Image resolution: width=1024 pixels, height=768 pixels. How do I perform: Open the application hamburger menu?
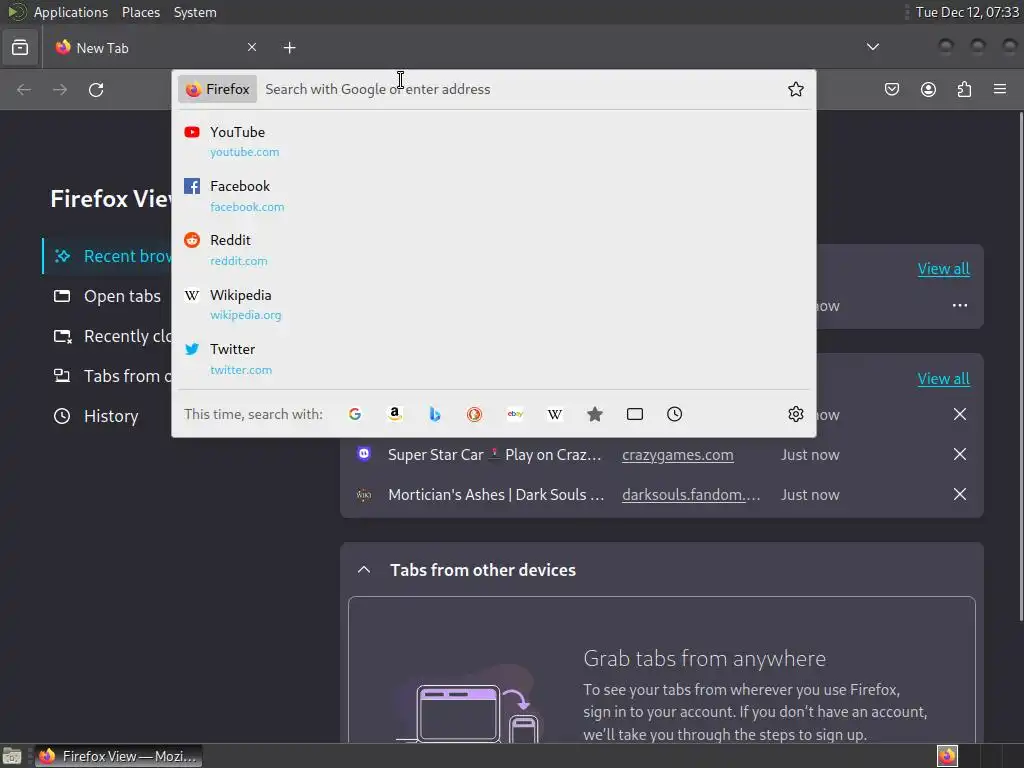point(1000,89)
